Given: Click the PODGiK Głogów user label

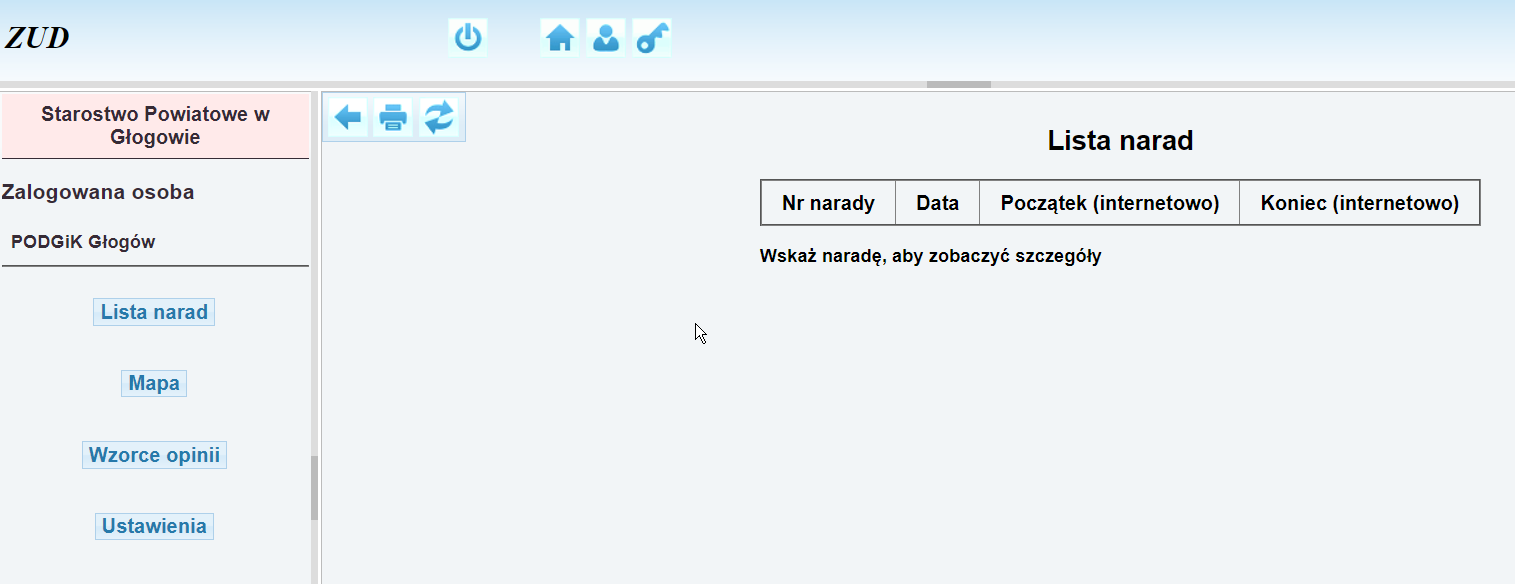Looking at the screenshot, I should tap(81, 241).
